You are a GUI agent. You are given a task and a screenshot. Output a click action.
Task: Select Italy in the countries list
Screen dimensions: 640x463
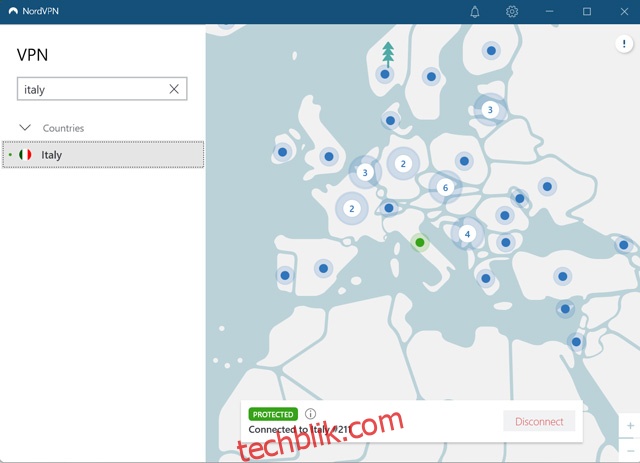coord(103,155)
